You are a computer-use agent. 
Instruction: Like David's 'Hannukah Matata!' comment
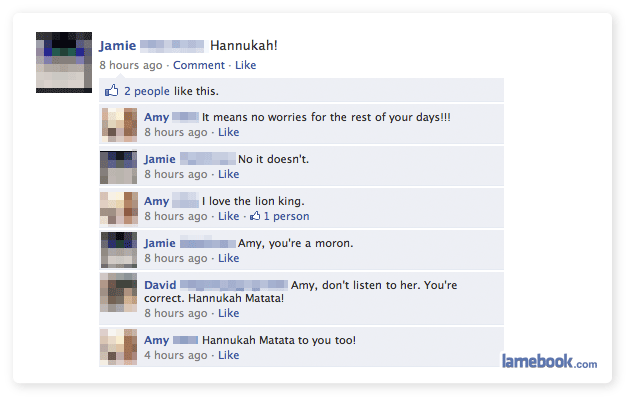pyautogui.click(x=229, y=313)
